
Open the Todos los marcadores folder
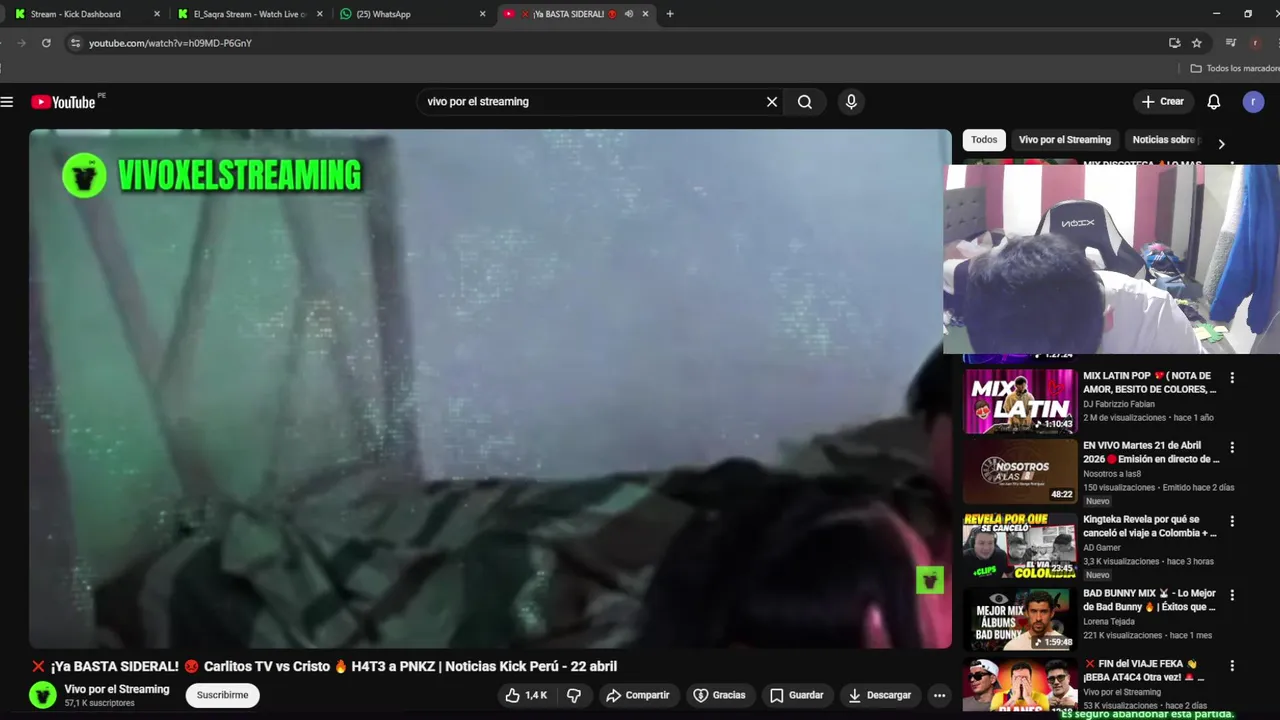pyautogui.click(x=1235, y=68)
